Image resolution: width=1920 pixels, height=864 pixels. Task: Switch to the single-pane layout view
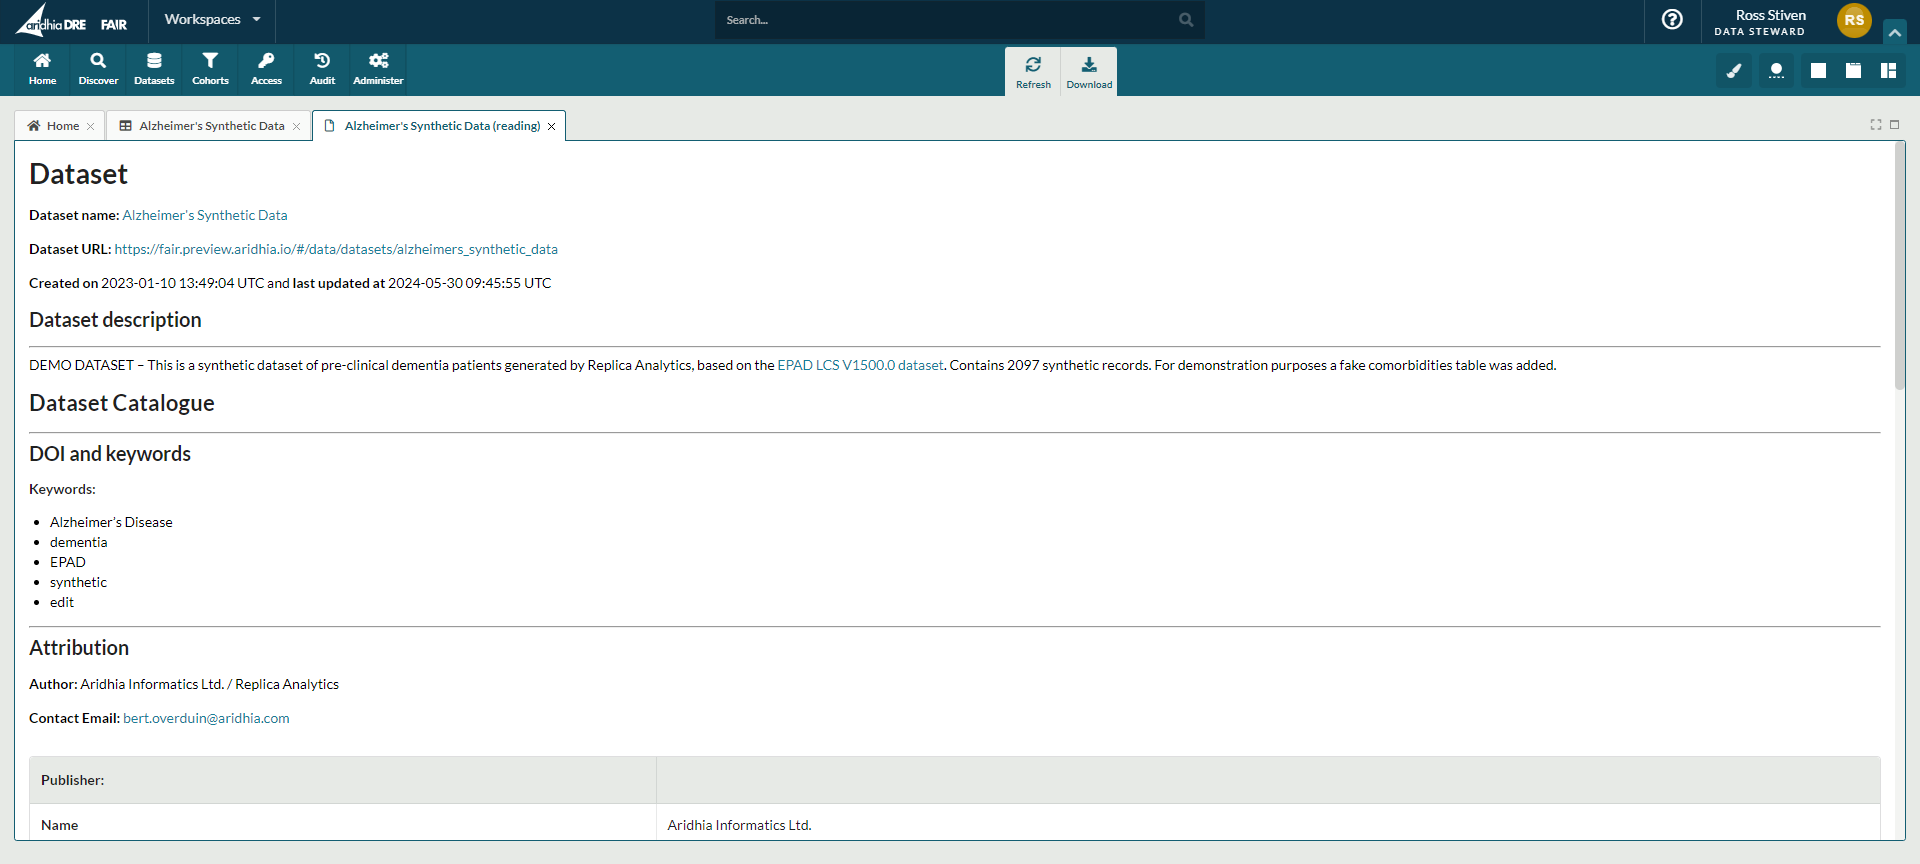1818,71
